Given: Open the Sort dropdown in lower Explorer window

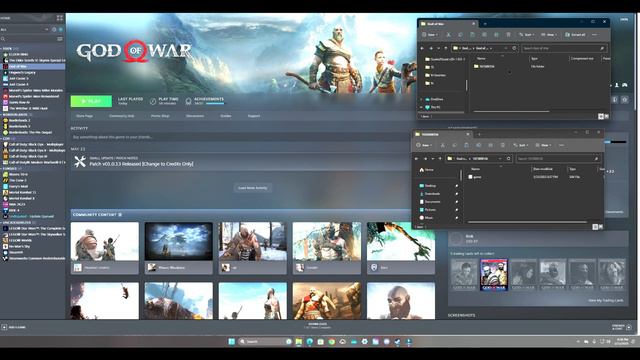Looking at the screenshot, I should pos(520,145).
